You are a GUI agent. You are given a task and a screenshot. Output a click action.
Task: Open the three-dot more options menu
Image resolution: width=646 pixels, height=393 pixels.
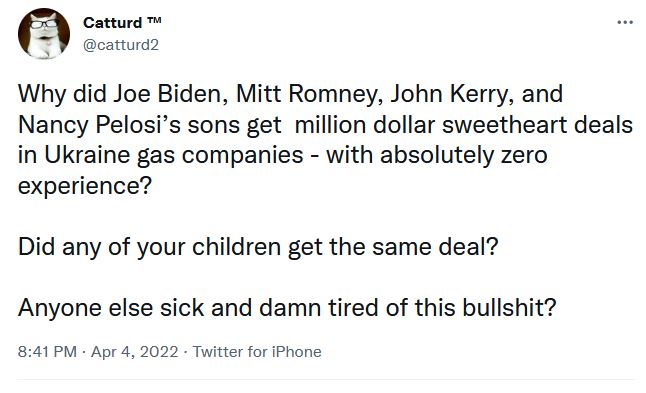[625, 22]
